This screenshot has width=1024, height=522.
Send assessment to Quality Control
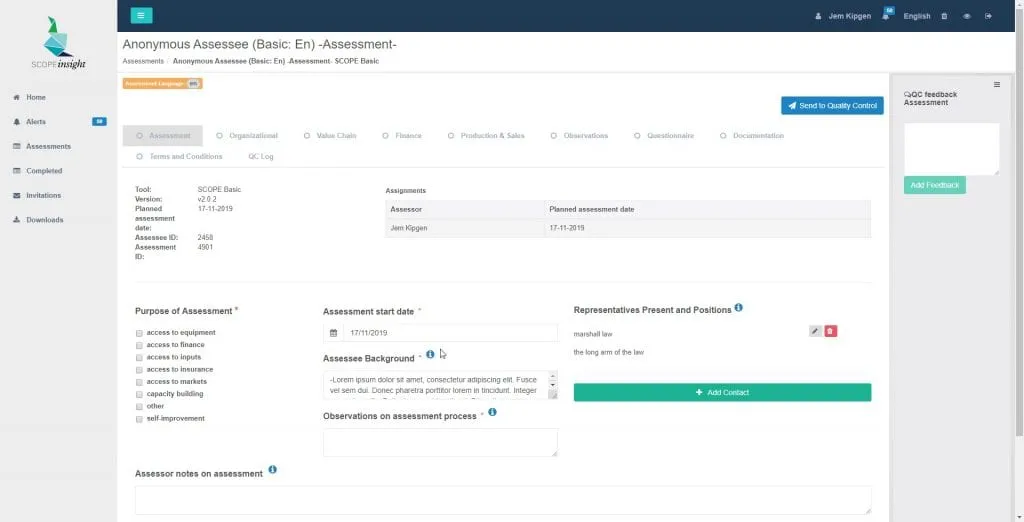pos(832,106)
